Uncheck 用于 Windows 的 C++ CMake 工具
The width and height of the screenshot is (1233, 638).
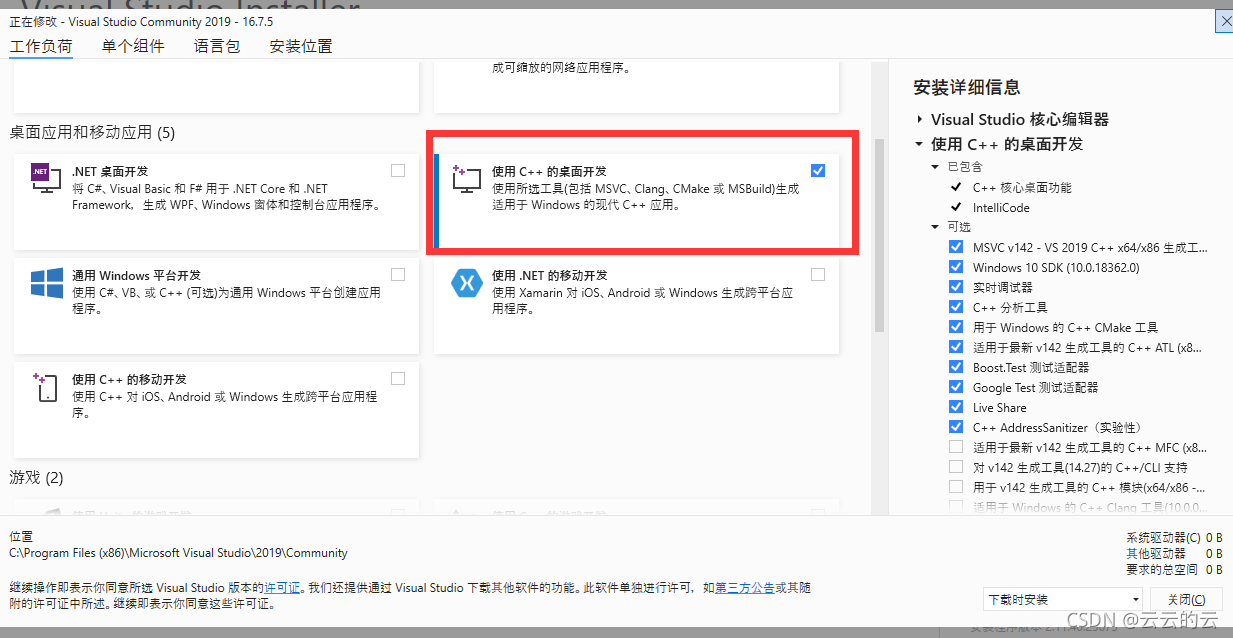point(956,327)
